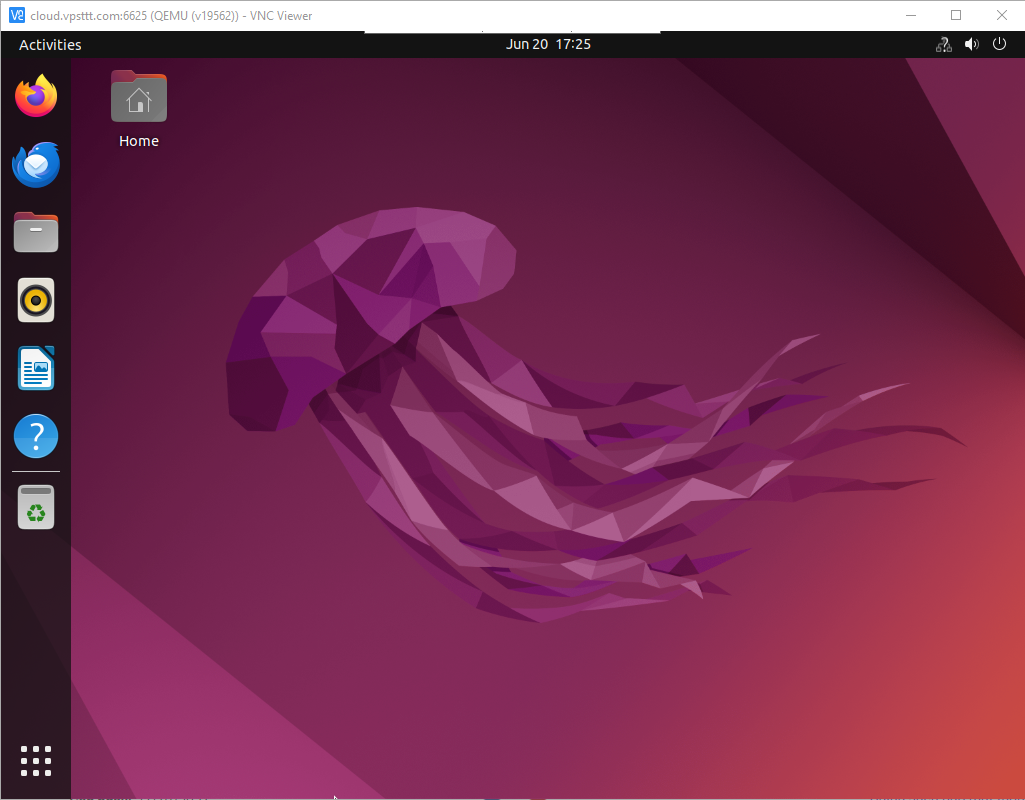Open Thunderbird Mail in the dock
The image size is (1025, 800).
(x=36, y=164)
